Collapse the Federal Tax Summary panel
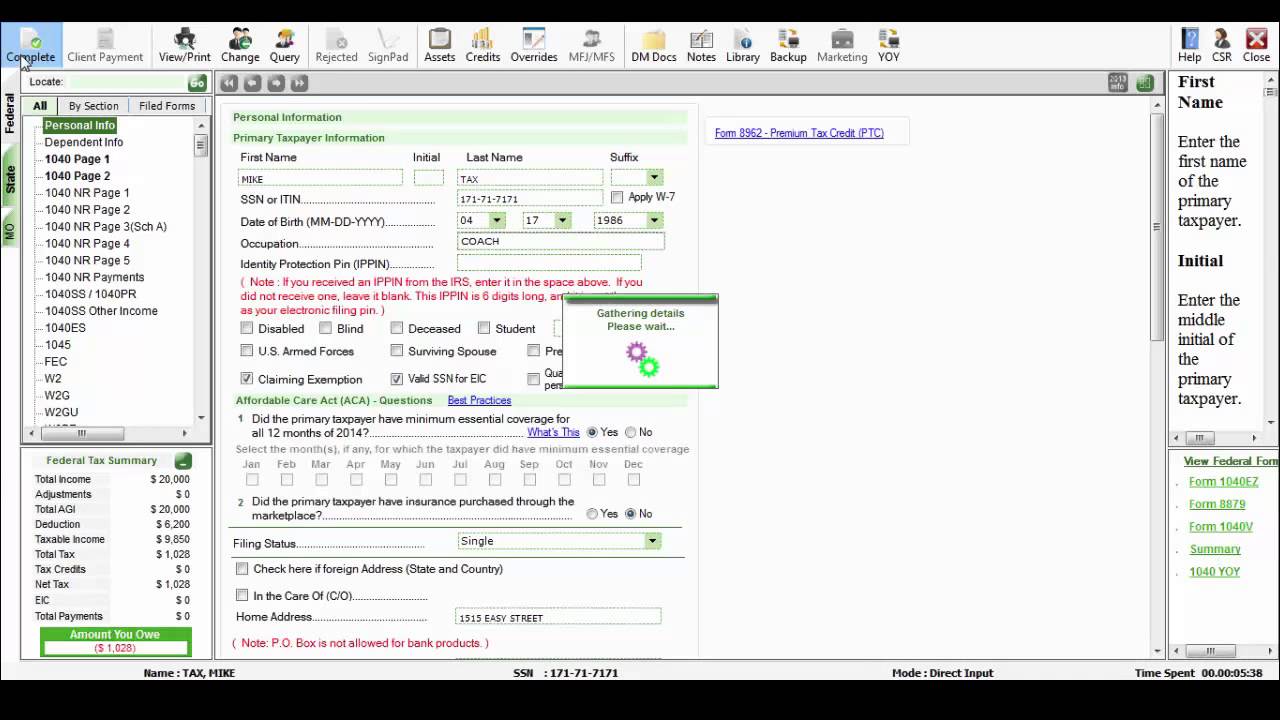The width and height of the screenshot is (1280, 720). 183,461
